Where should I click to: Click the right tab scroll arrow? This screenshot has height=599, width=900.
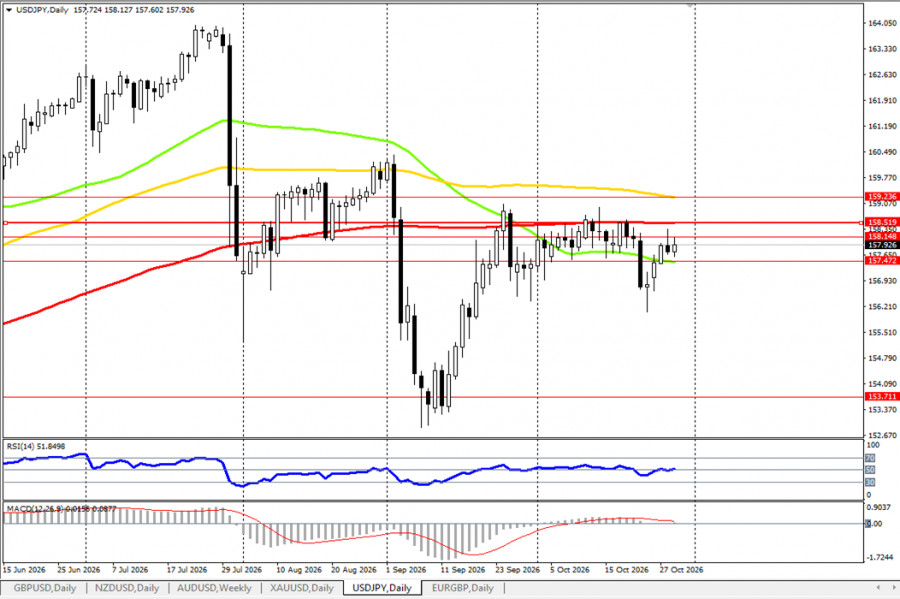tap(893, 587)
